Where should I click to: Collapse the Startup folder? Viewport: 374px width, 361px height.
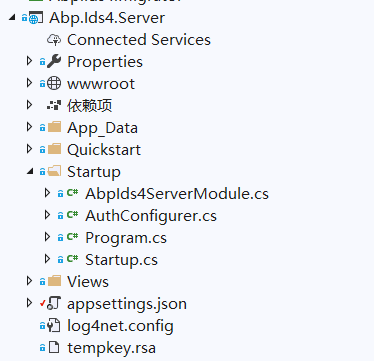30,171
